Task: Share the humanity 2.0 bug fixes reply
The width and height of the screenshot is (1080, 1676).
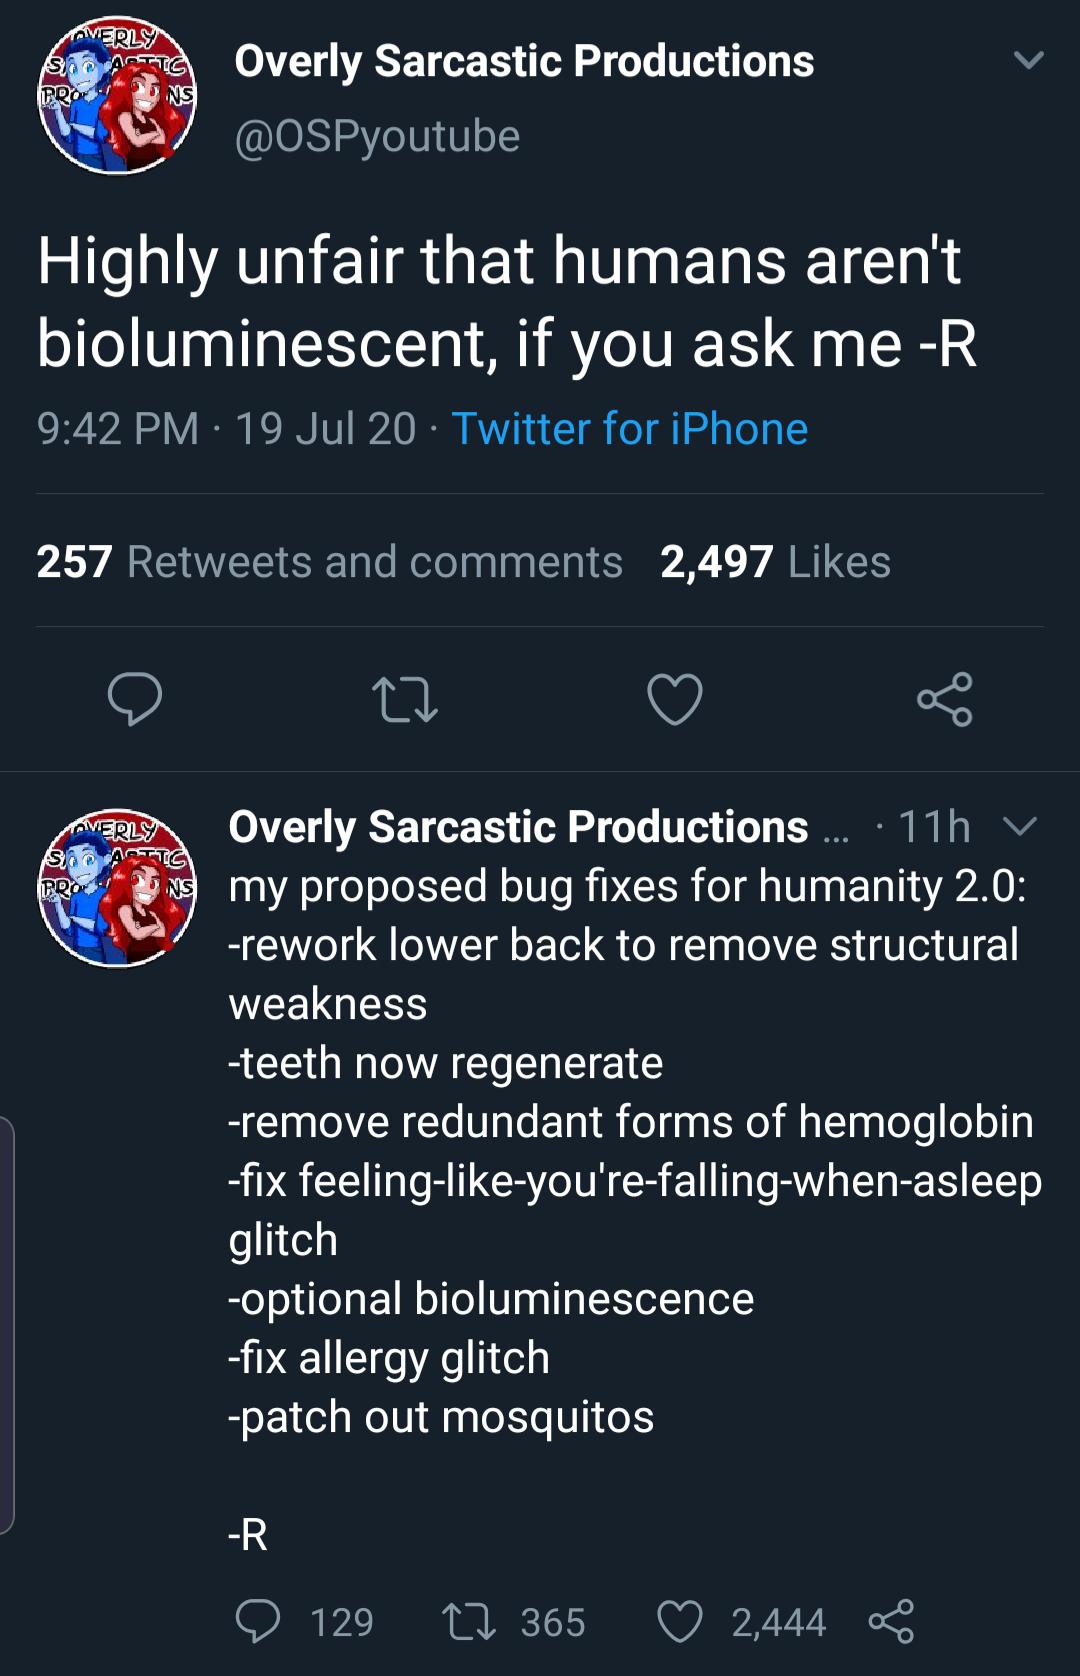Action: (891, 1621)
